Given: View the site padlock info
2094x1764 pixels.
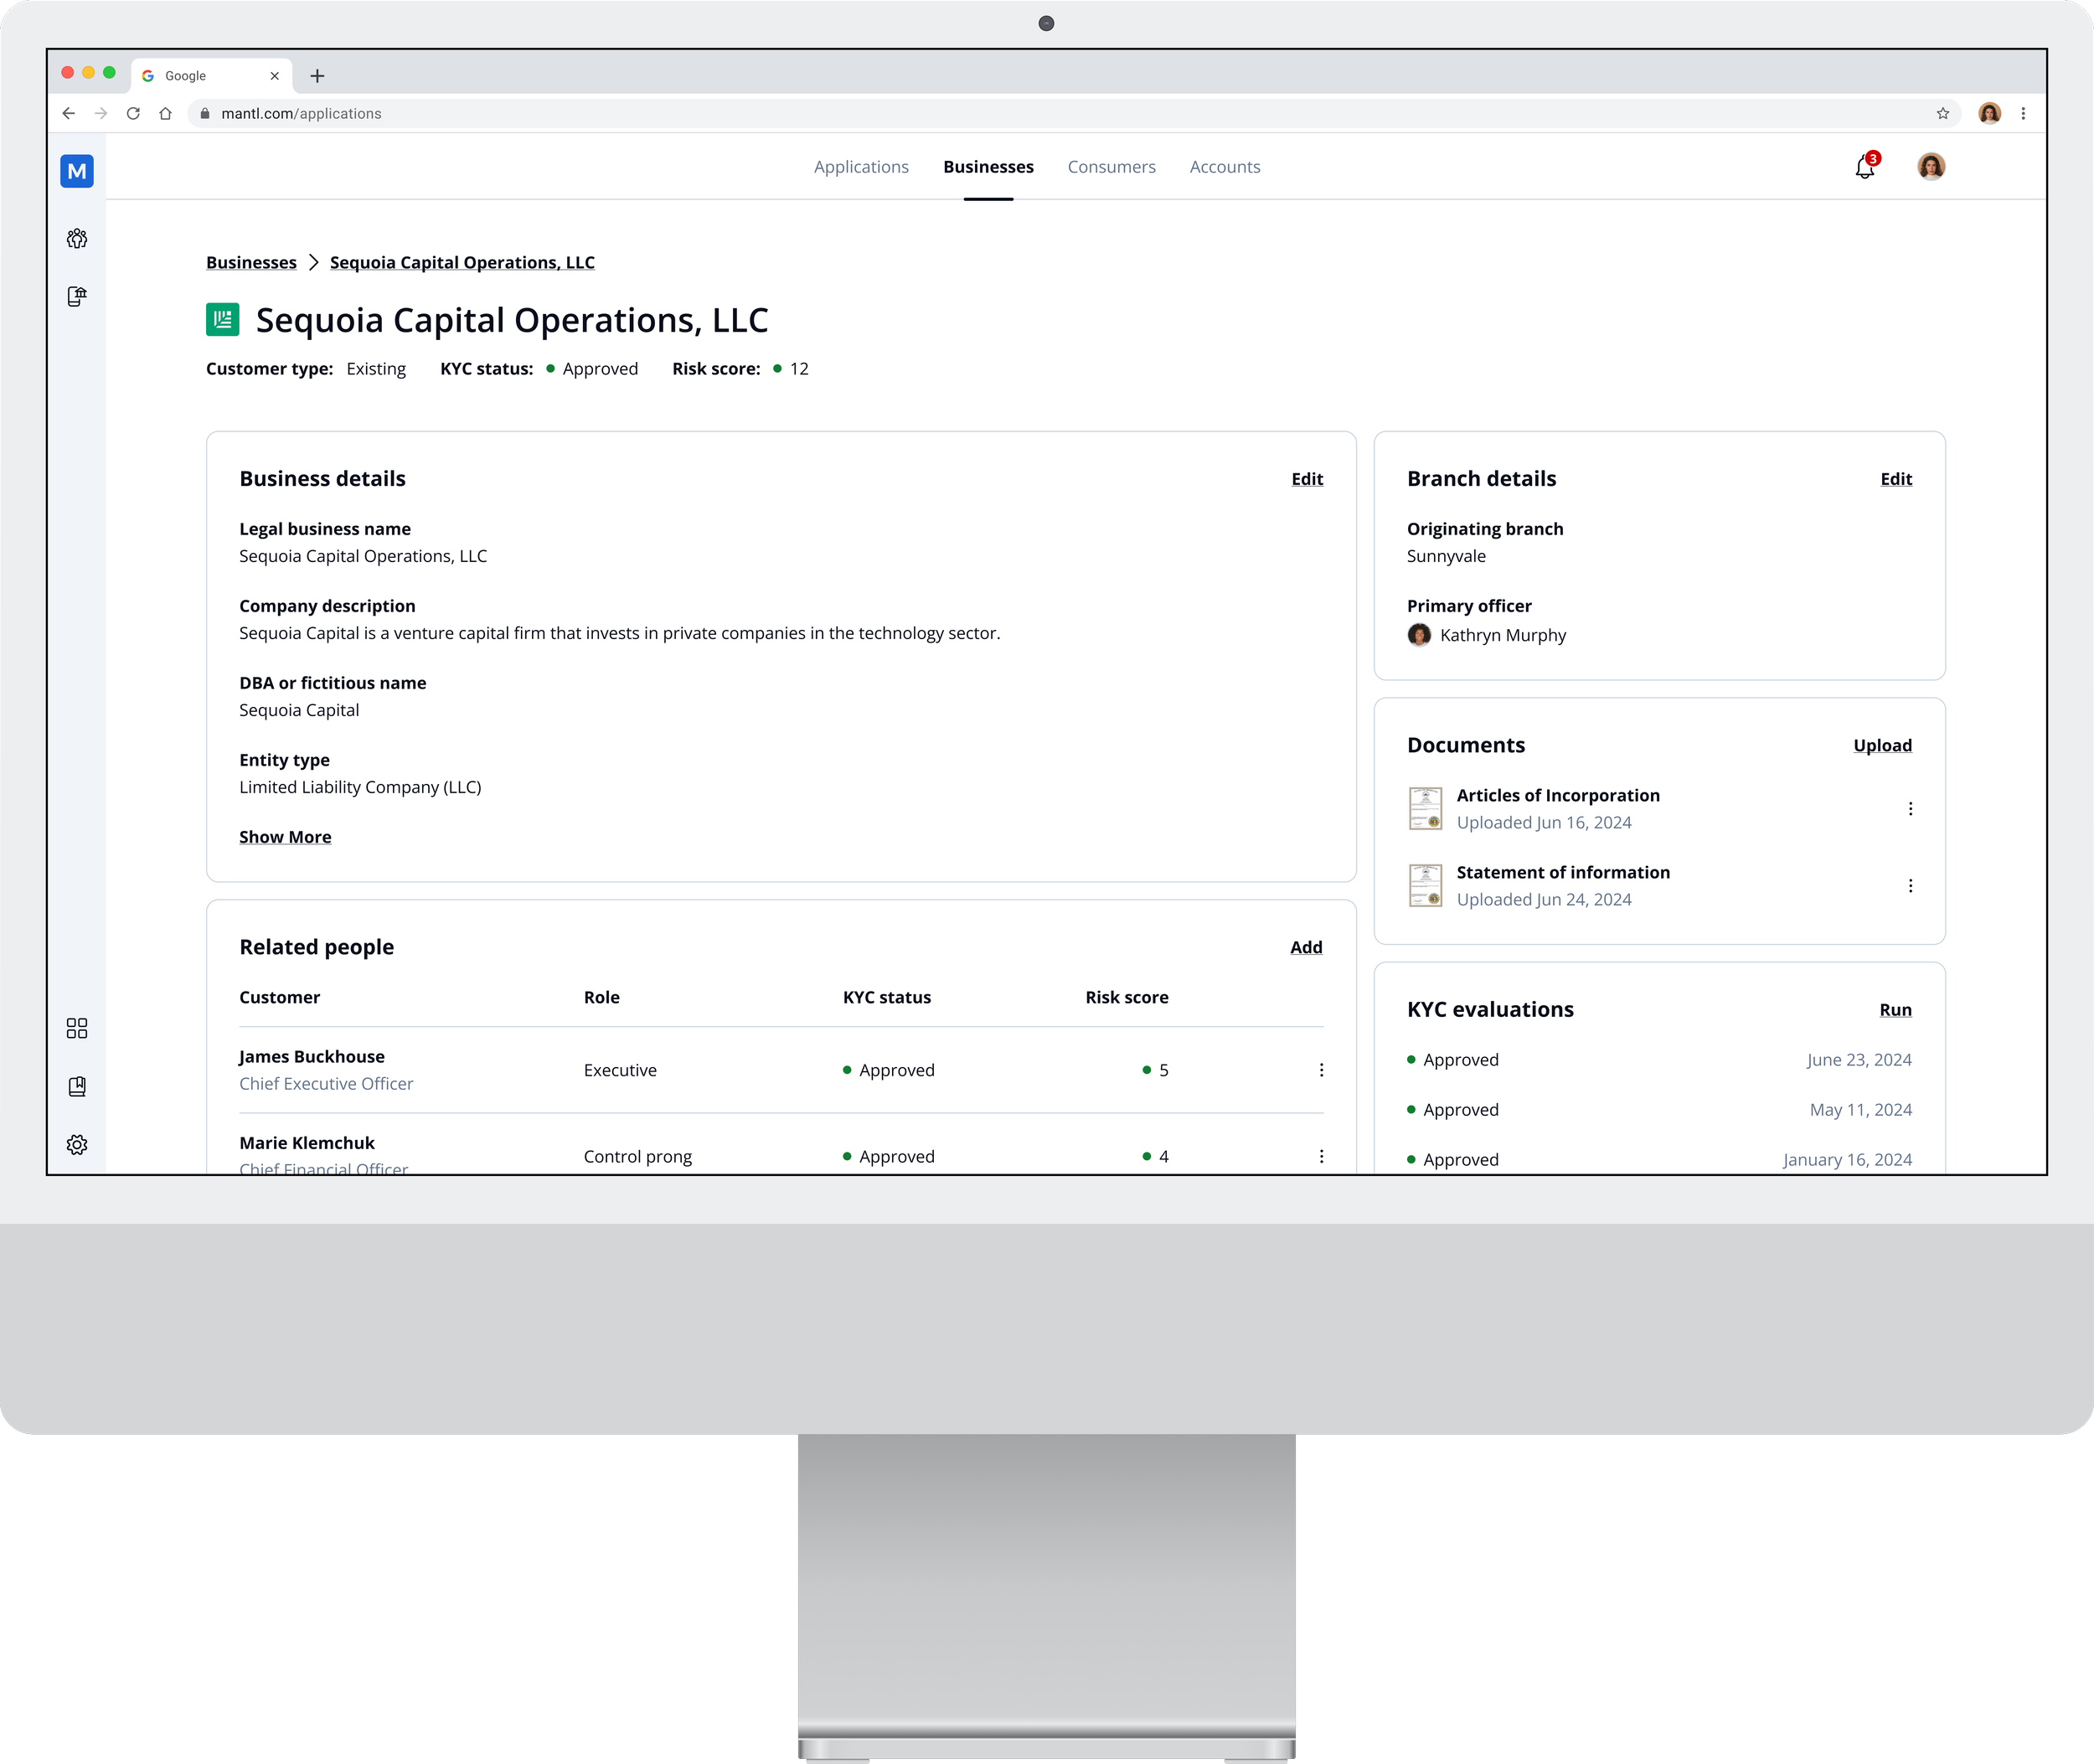Looking at the screenshot, I should (x=205, y=114).
